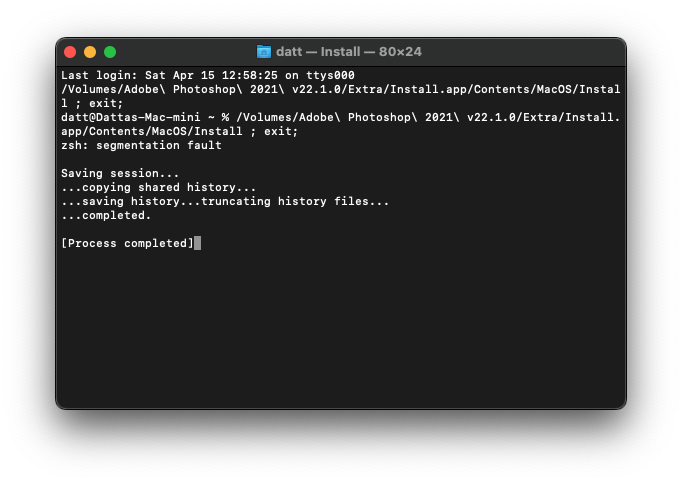Click the gray terminal cursor block
This screenshot has width=682, height=483.
(198, 243)
